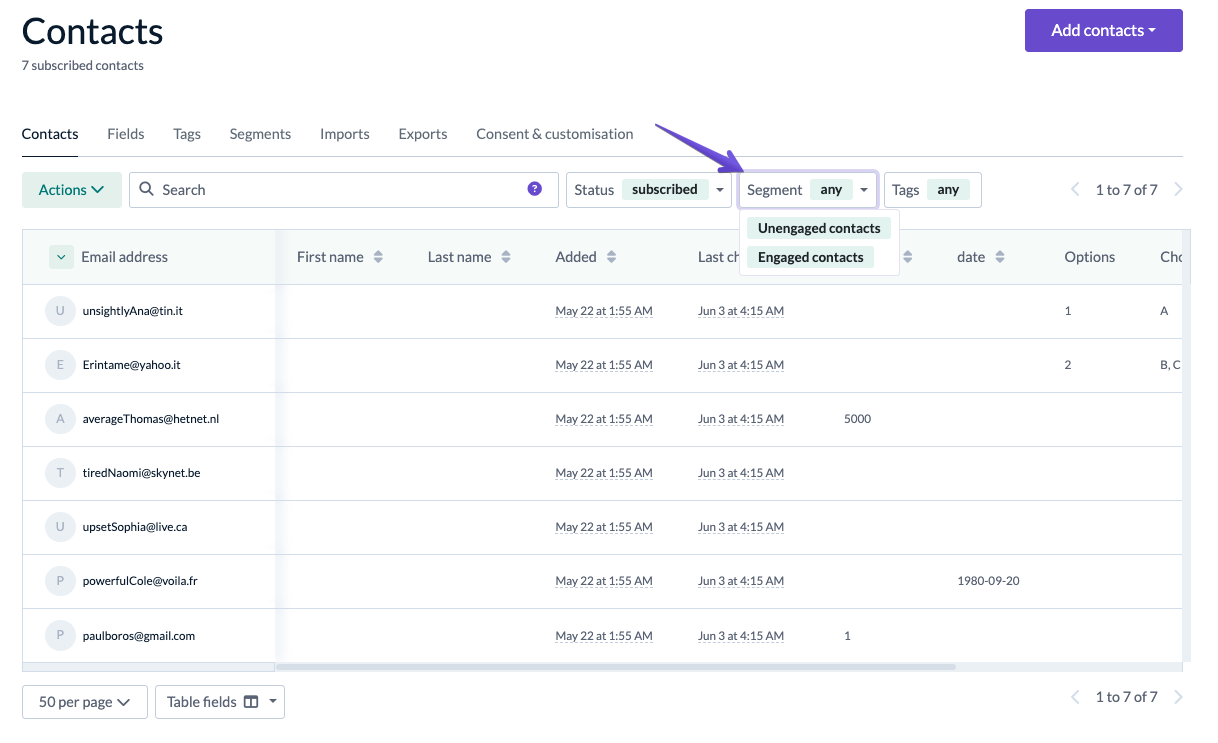Viewport: 1218px width, 743px height.
Task: Click the Options column header
Action: coord(1090,257)
